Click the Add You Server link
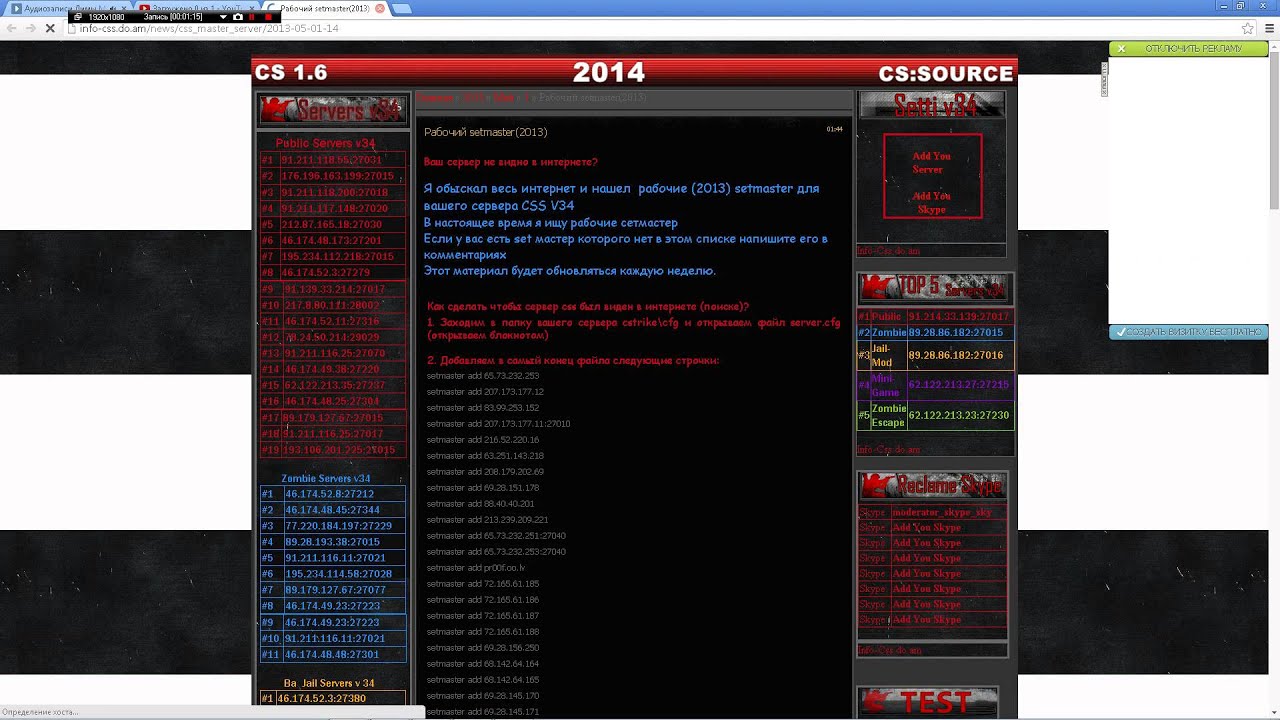Viewport: 1280px width, 720px height. click(x=932, y=163)
